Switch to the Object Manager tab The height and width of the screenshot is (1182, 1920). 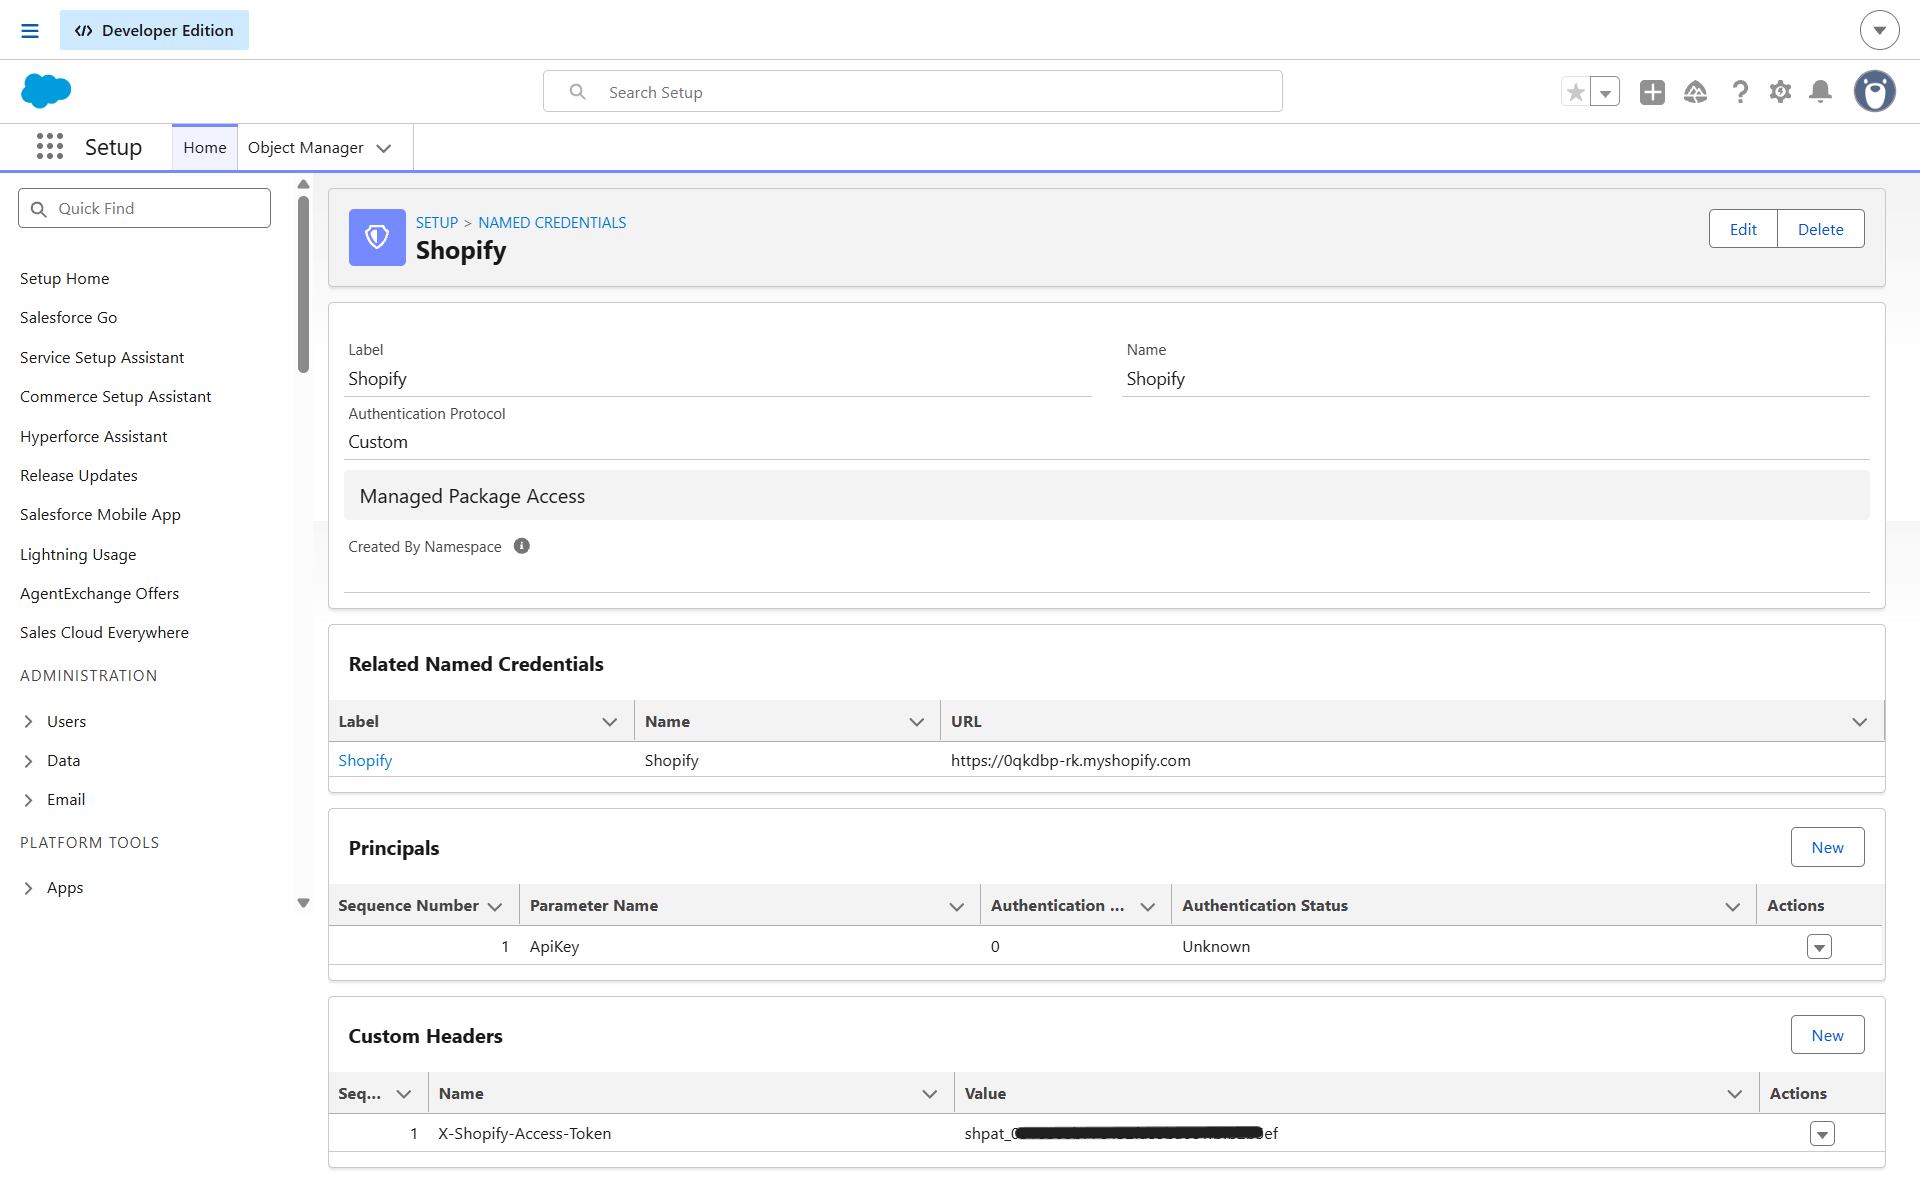[x=305, y=148]
